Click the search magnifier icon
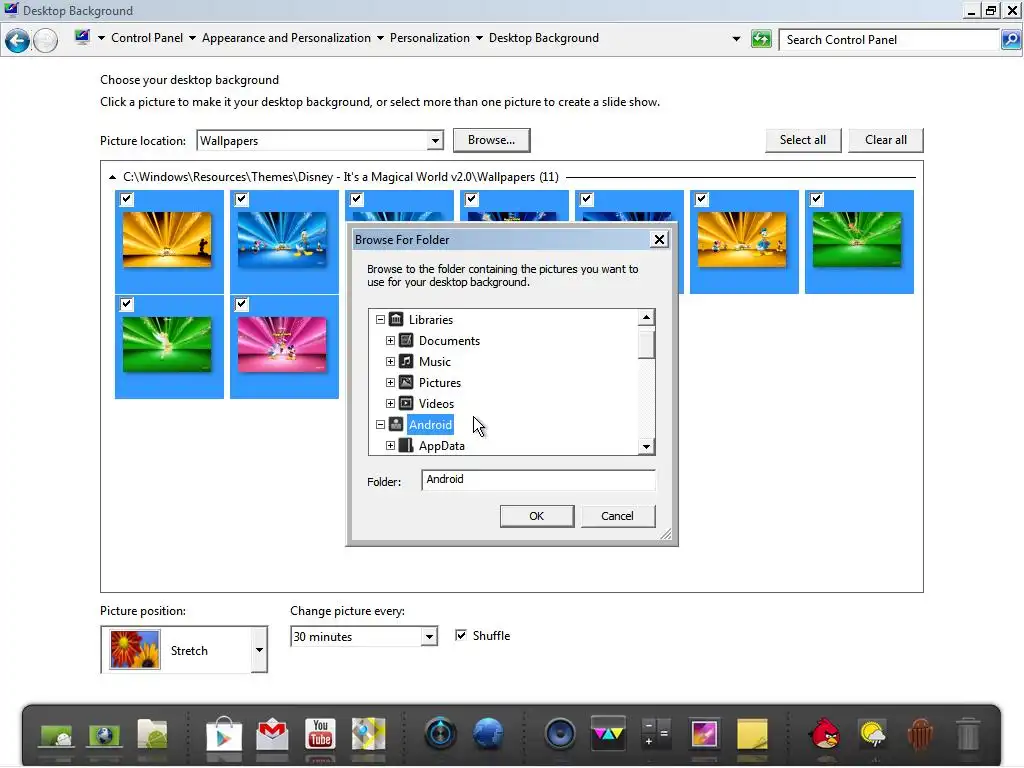1024x768 pixels. point(1010,39)
